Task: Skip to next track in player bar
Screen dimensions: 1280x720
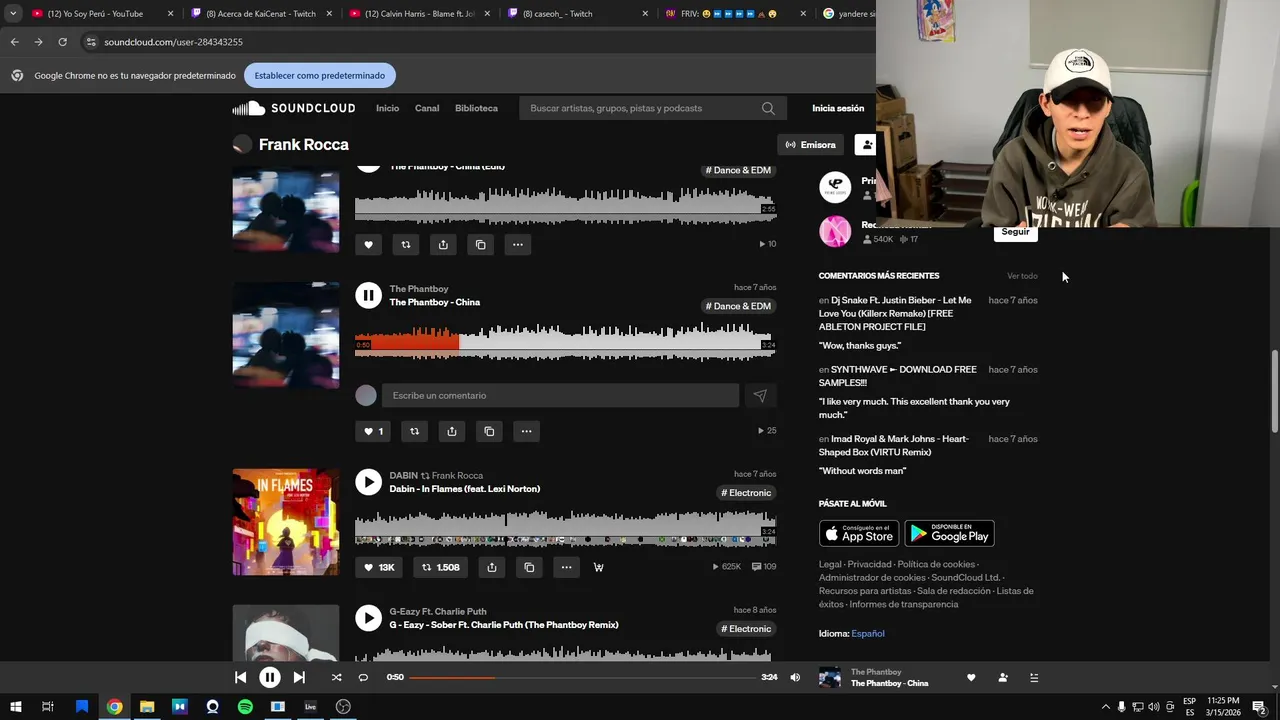Action: pos(299,678)
